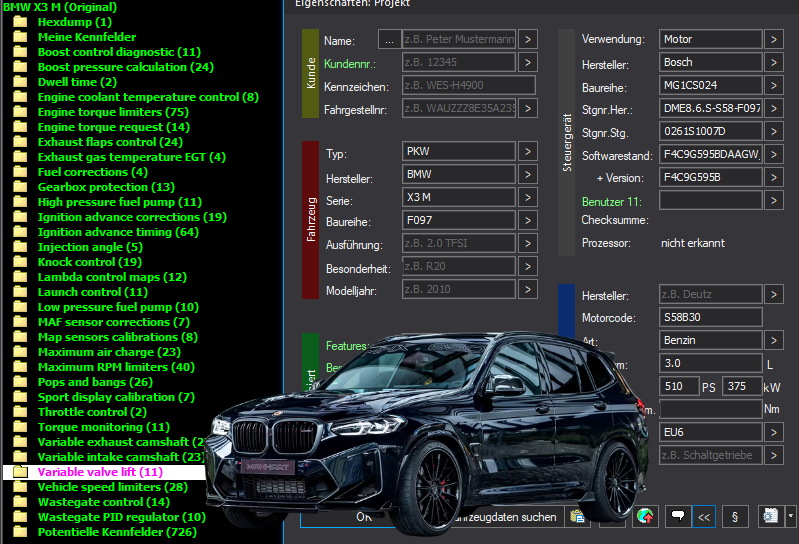
Task: Select Boost control diagnostic (11) folder
Action: pos(119,52)
